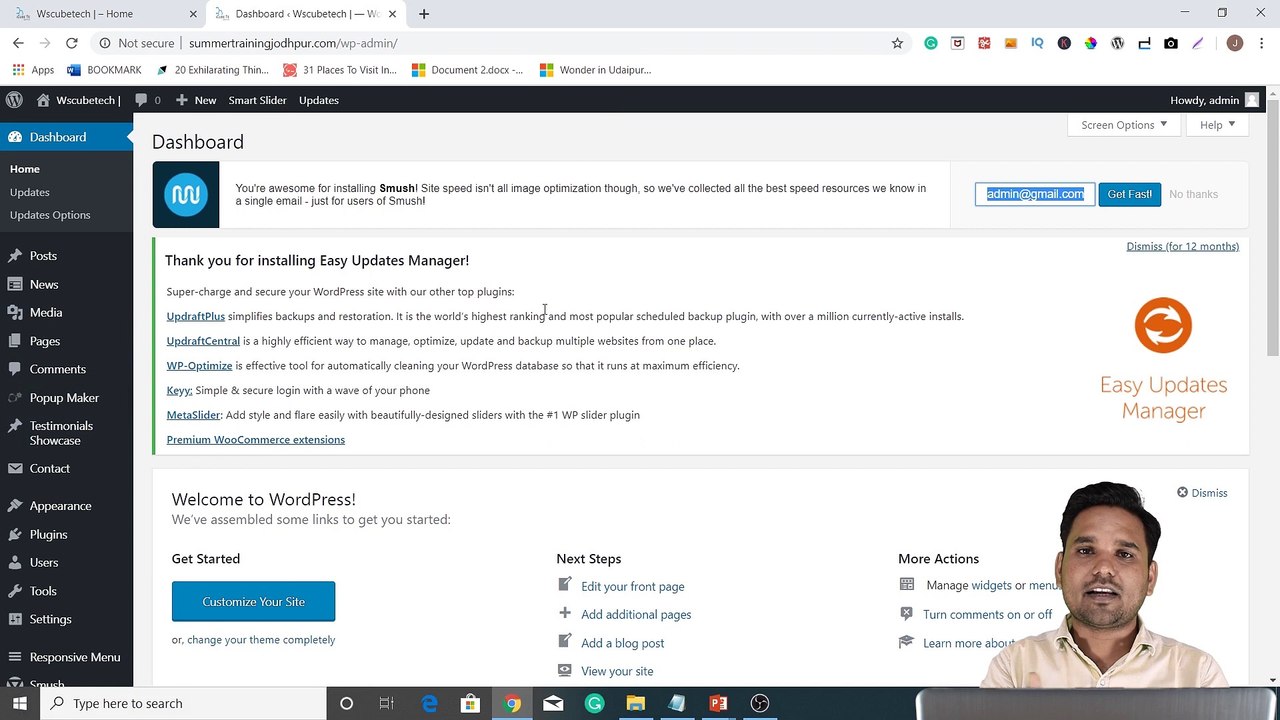Open Smart Slider in admin bar
Screen dimensions: 1280x720
257,100
